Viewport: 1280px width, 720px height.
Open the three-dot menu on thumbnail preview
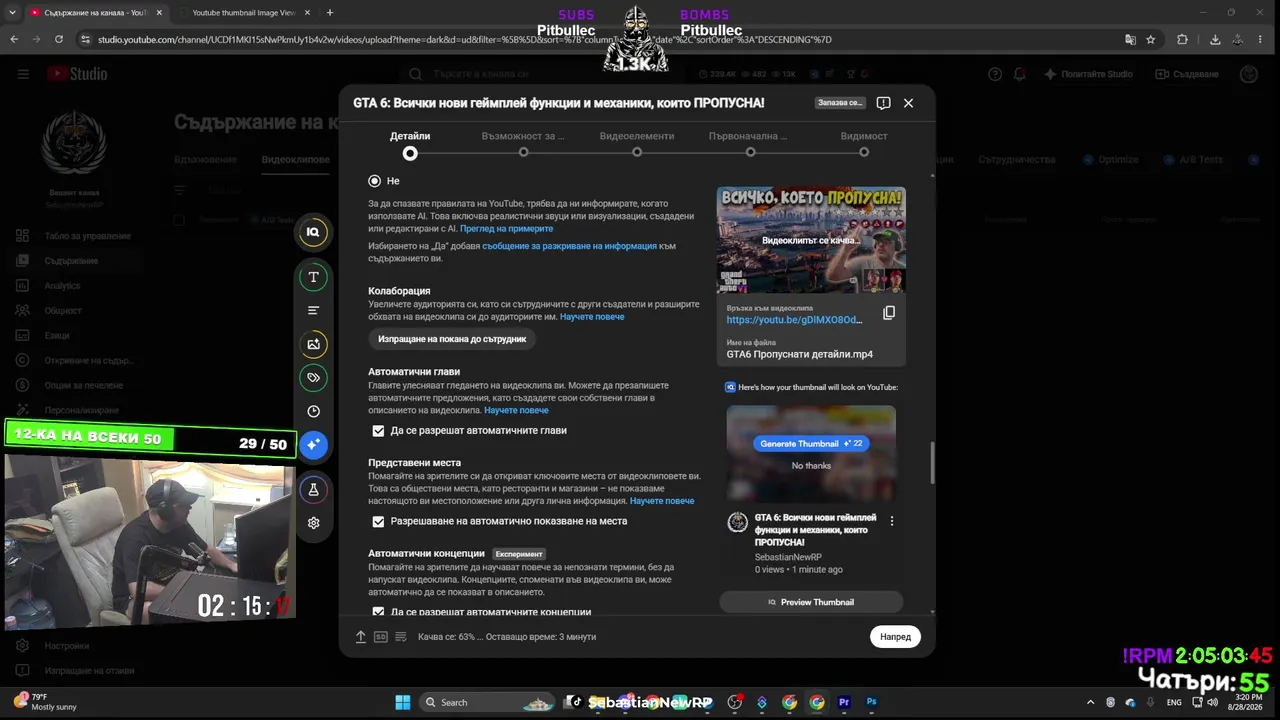[x=892, y=521]
